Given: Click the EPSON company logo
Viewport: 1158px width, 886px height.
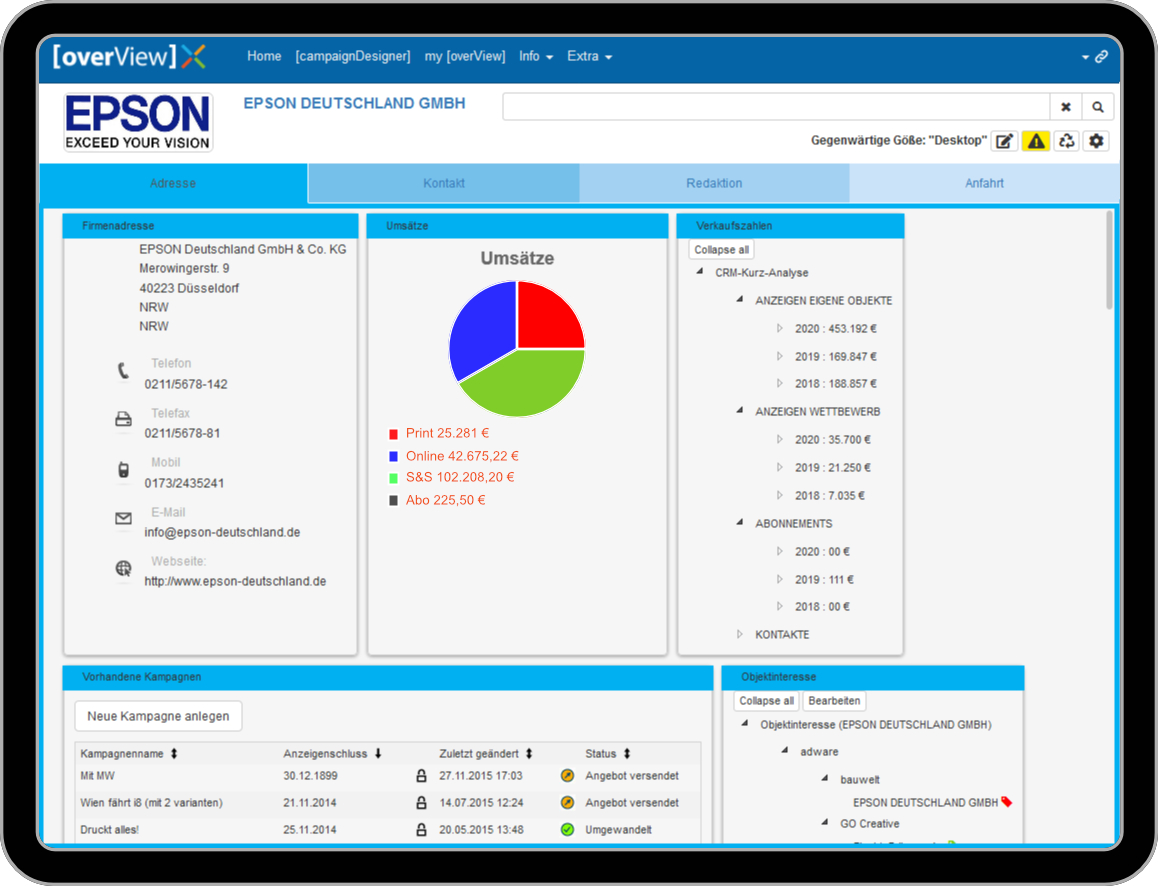Looking at the screenshot, I should point(138,122).
